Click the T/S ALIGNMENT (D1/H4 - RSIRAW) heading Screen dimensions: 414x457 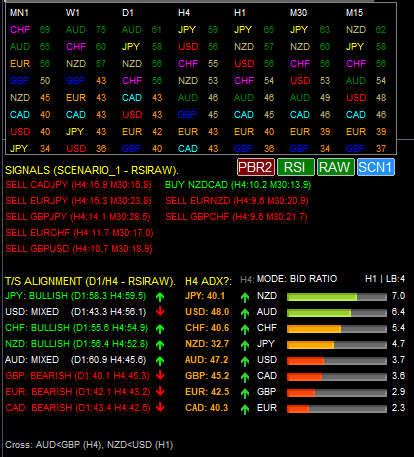[x=90, y=282]
